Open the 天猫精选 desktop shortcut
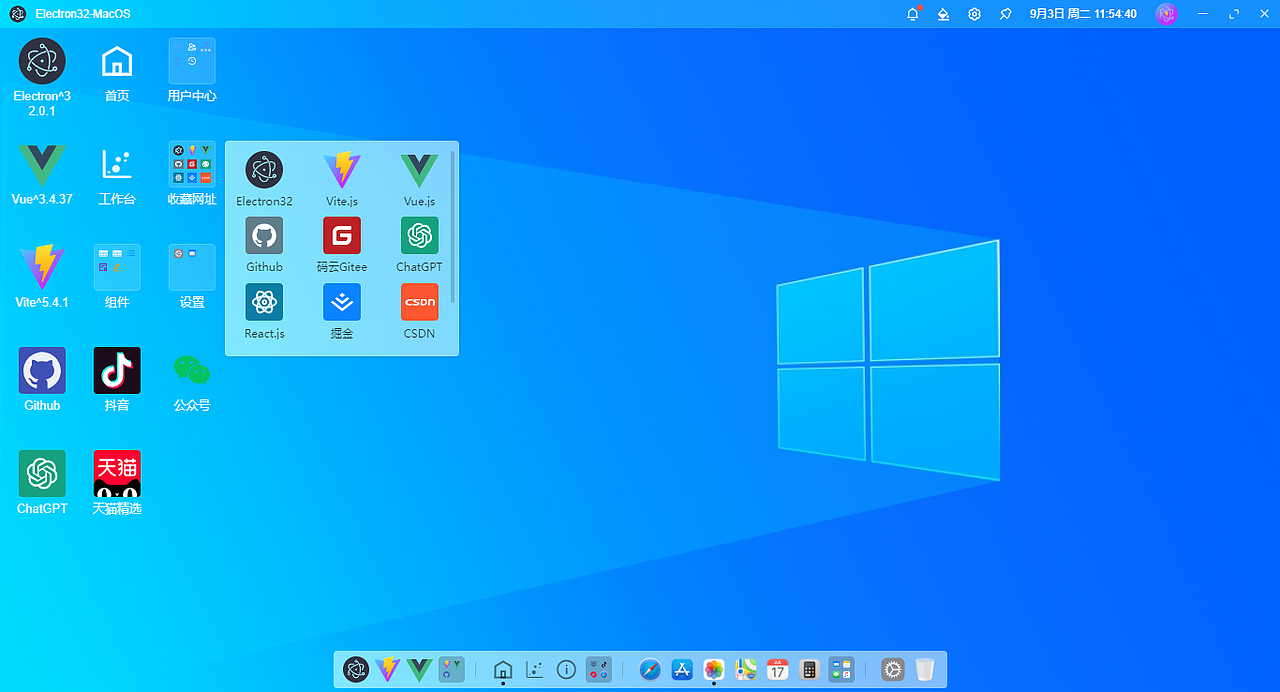The image size is (1280, 692). (116, 472)
